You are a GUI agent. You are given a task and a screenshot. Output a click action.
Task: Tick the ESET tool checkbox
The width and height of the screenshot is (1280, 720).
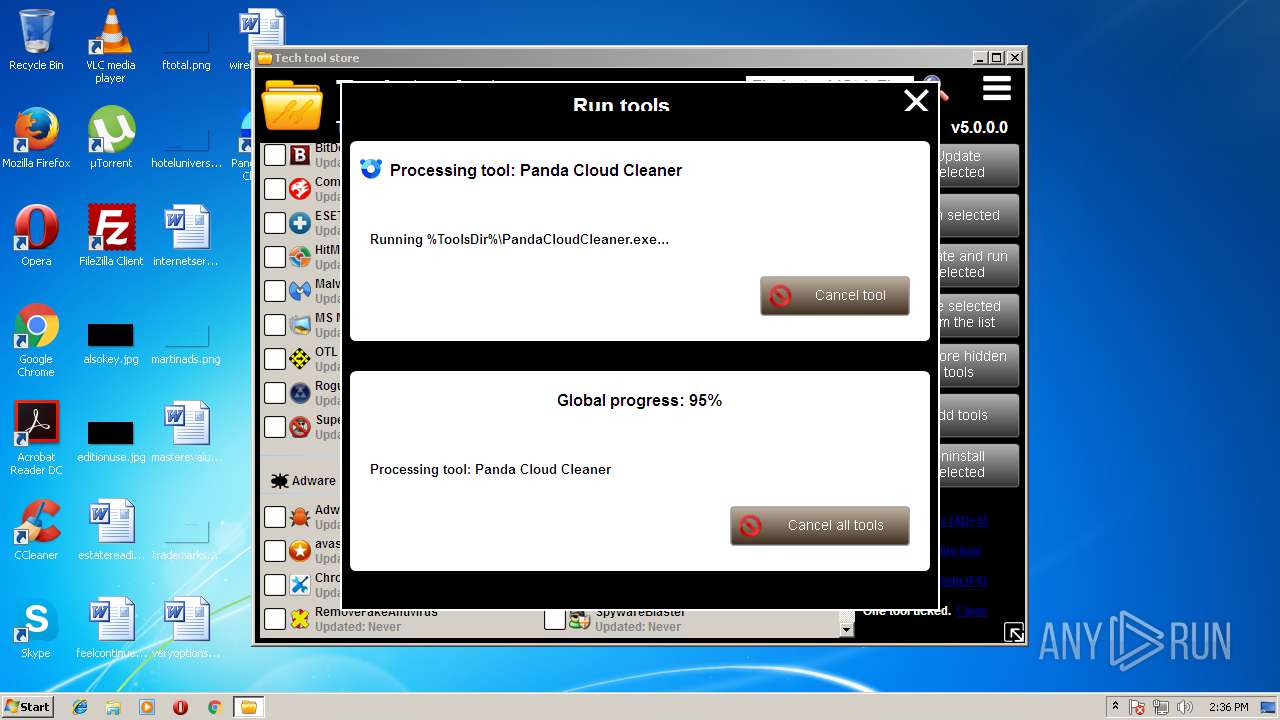(x=275, y=223)
